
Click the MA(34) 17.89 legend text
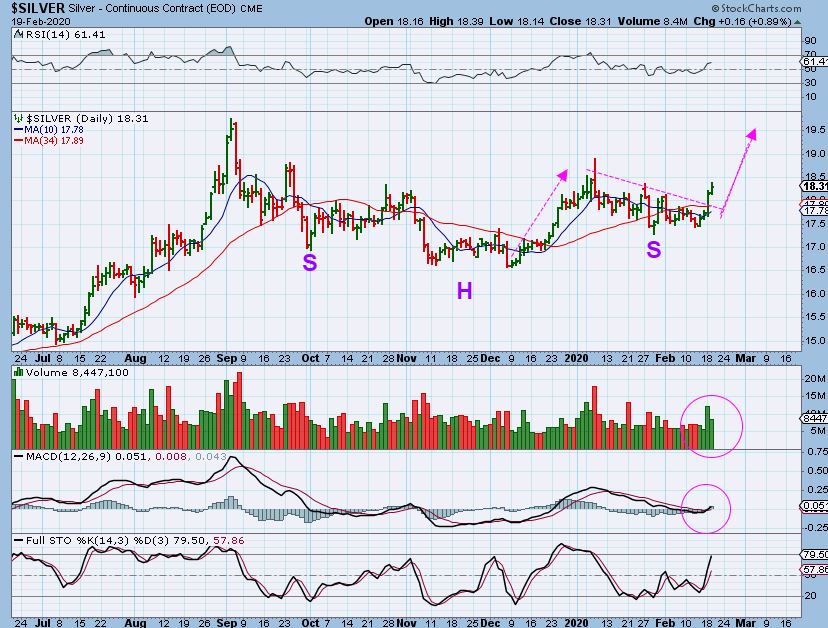pyautogui.click(x=54, y=141)
